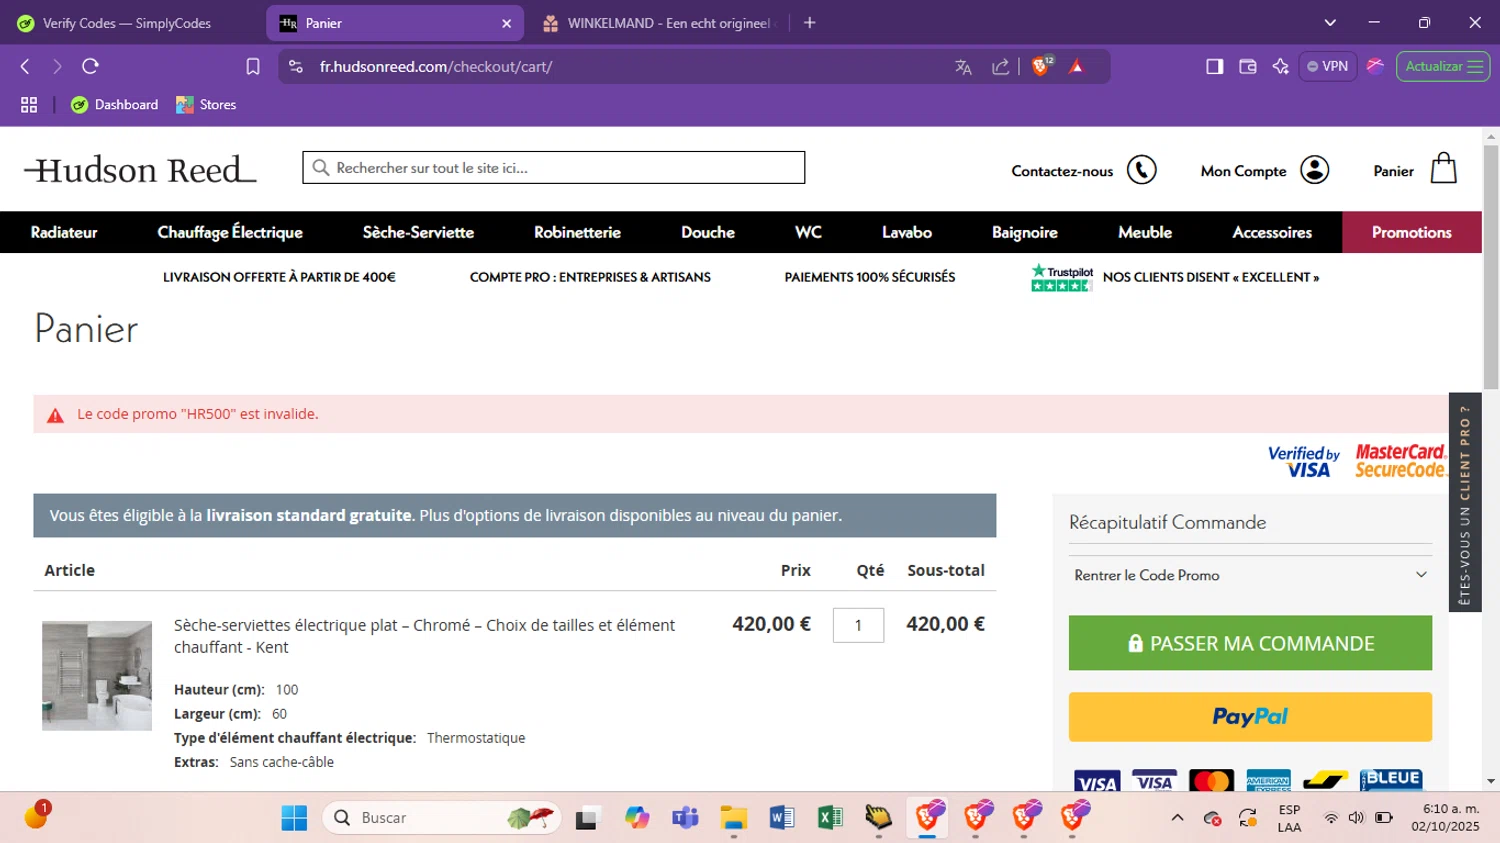Viewport: 1500px width, 843px height.
Task: Click COMPTE PRO : ENTREPRISES & ARTISANS text
Action: (x=590, y=277)
